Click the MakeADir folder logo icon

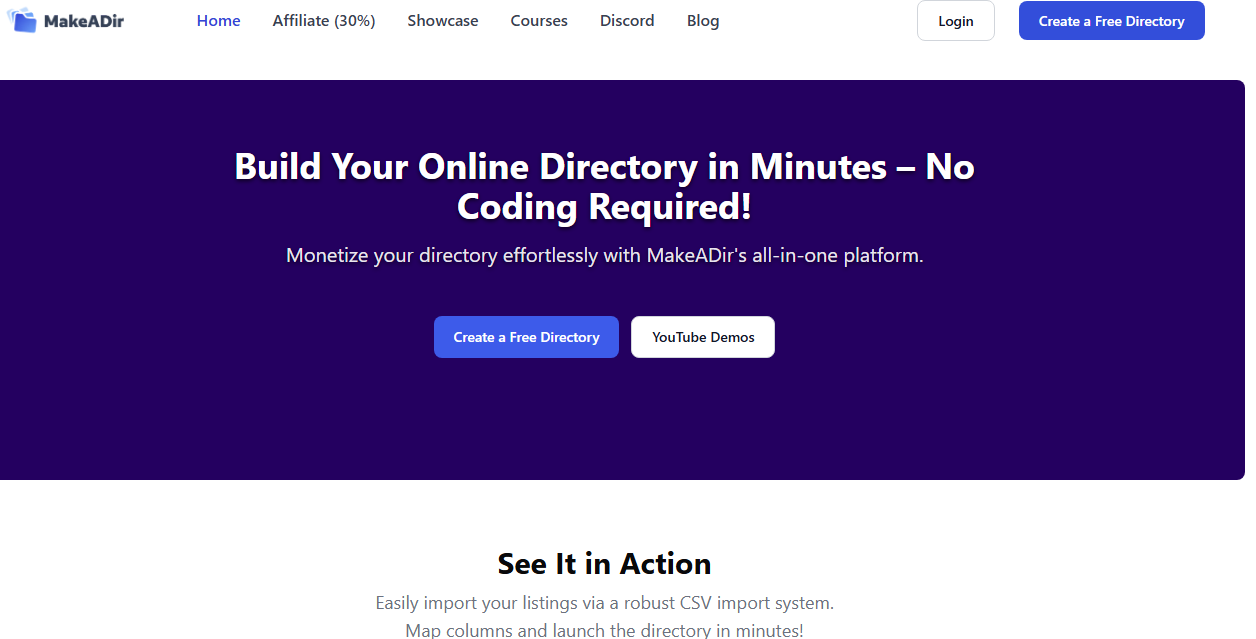click(21, 20)
